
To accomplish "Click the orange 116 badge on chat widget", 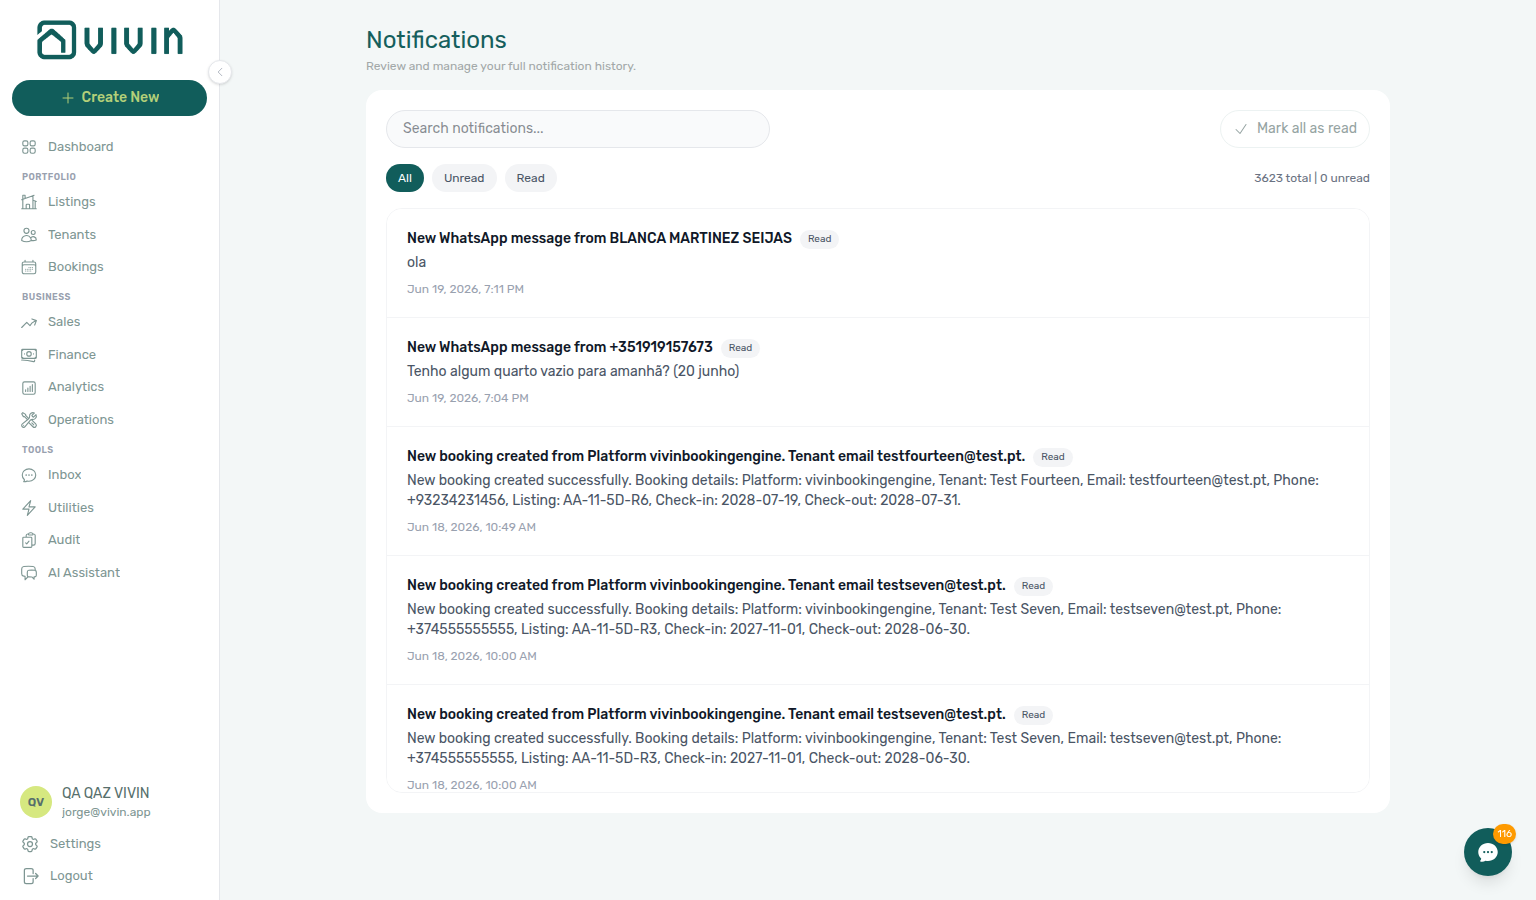I will tap(1504, 834).
